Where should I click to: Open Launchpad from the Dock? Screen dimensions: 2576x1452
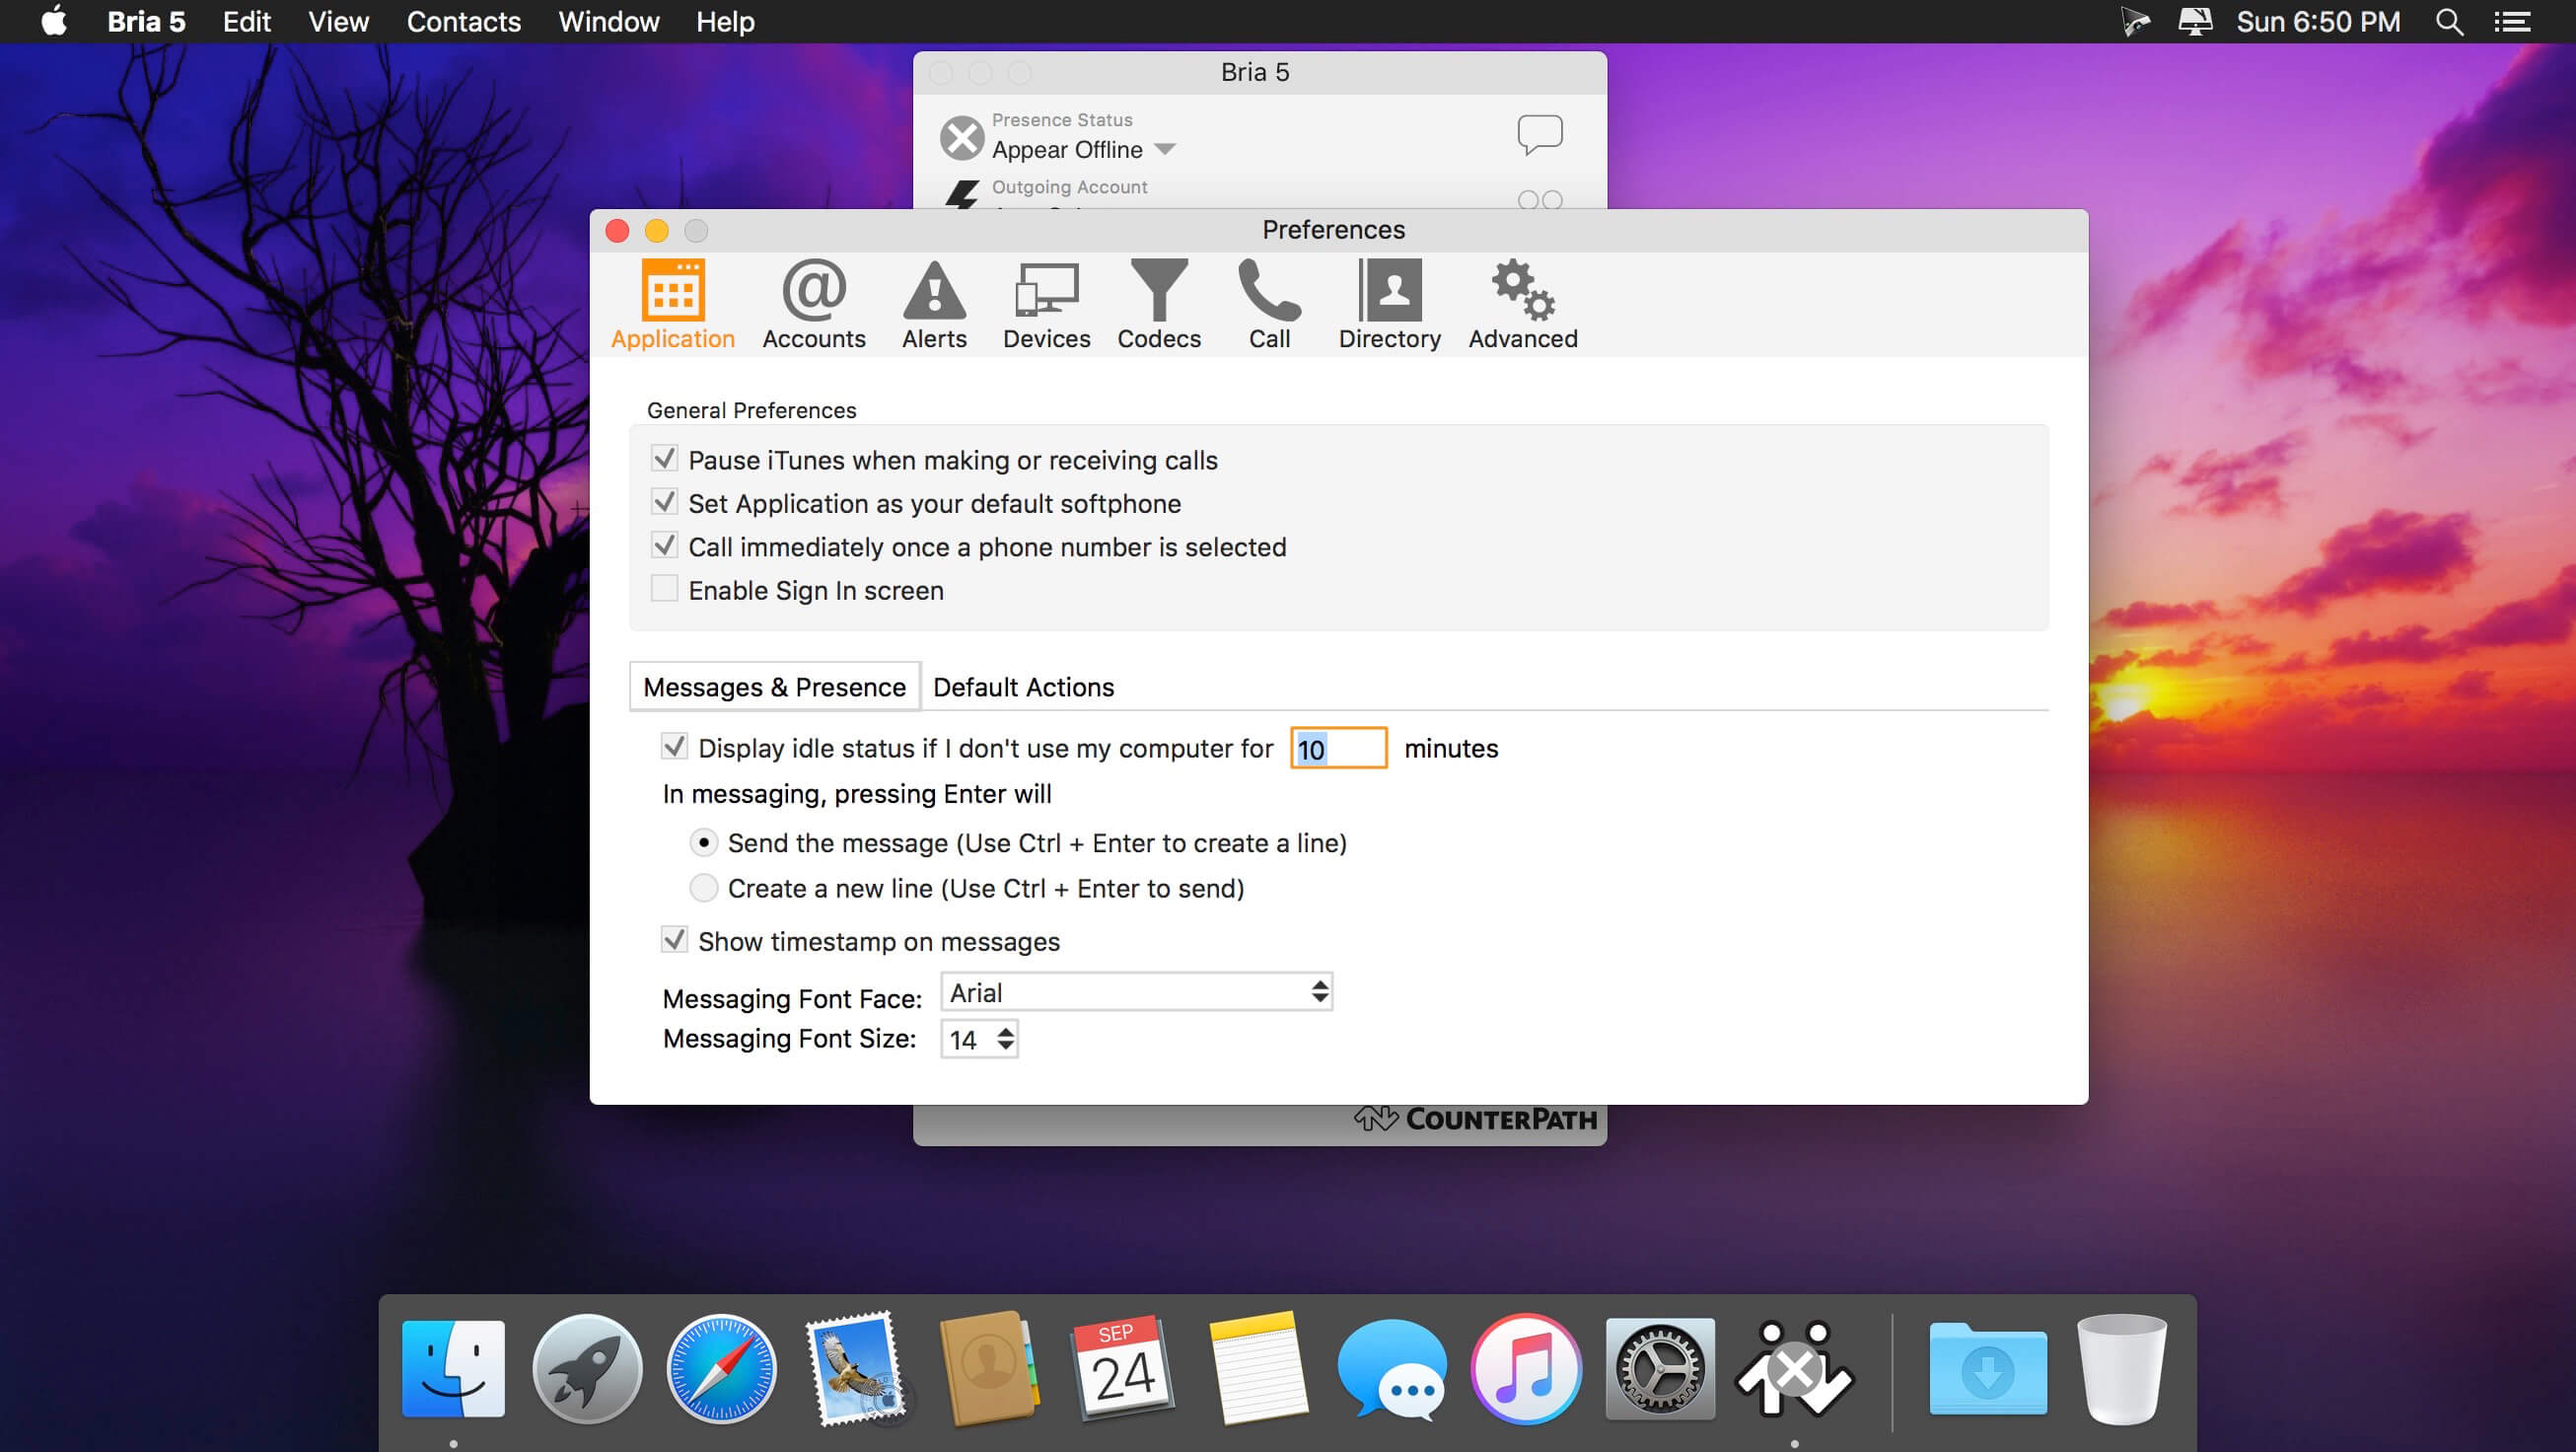(x=587, y=1368)
